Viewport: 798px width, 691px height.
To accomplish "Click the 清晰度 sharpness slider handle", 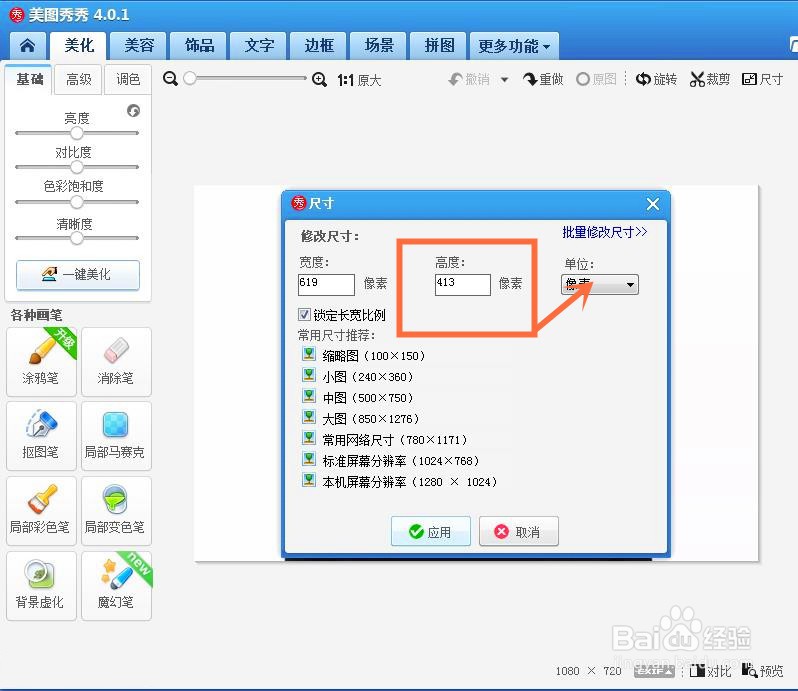I will click(77, 238).
